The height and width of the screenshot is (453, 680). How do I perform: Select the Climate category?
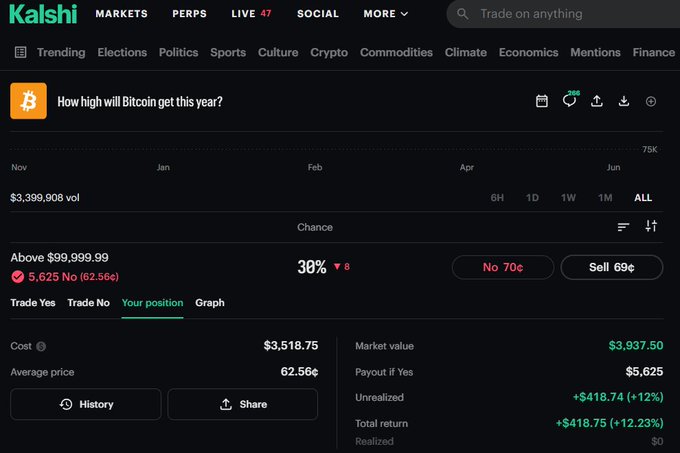[x=466, y=52]
